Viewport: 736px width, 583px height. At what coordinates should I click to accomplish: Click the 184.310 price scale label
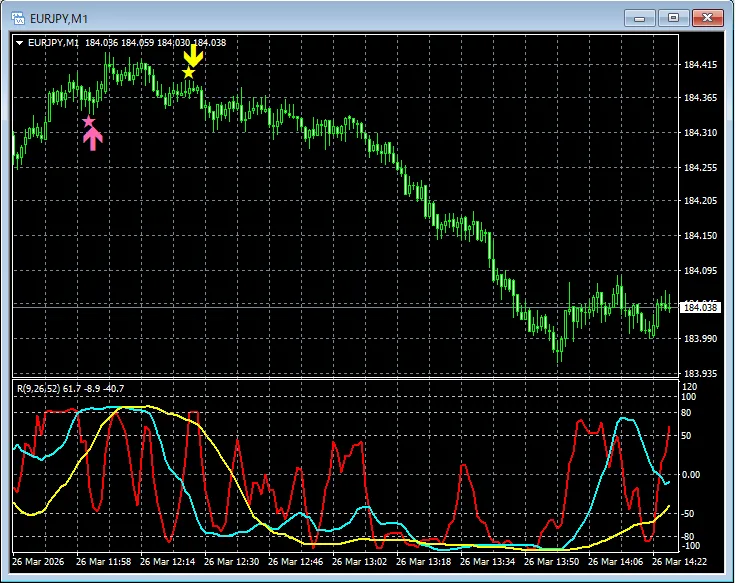click(700, 133)
